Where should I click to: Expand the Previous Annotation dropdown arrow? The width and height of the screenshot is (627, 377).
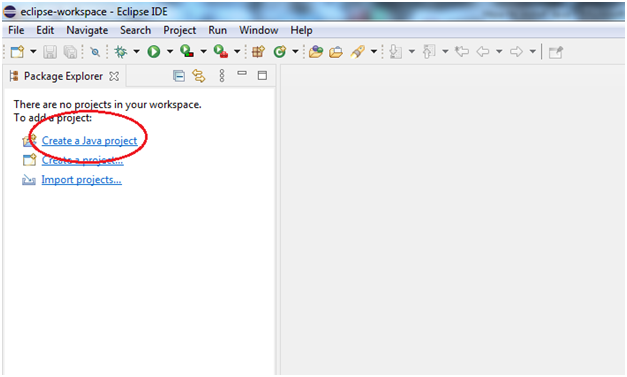[445, 52]
